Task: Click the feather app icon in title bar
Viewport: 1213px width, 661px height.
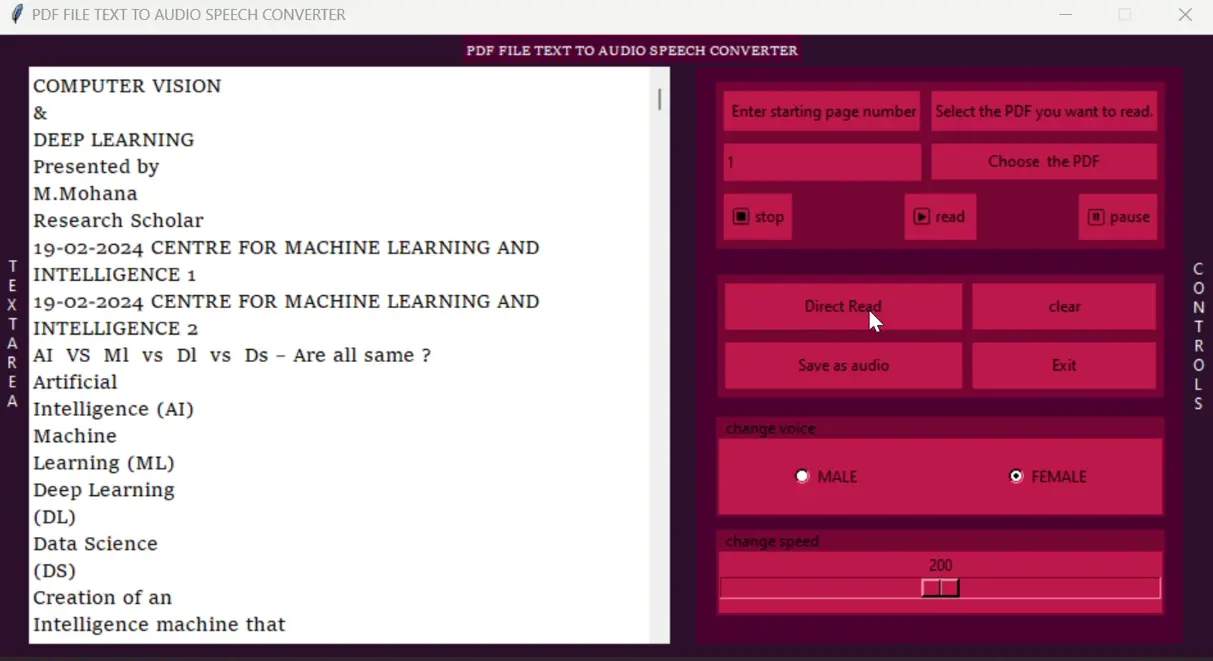Action: click(16, 15)
